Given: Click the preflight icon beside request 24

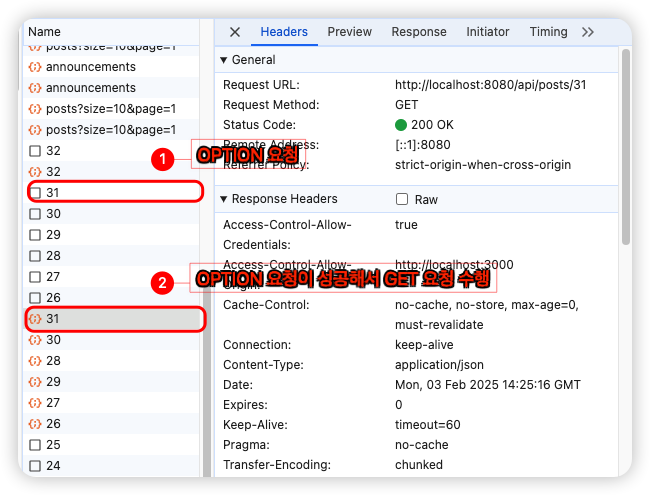Looking at the screenshot, I should pos(35,466).
